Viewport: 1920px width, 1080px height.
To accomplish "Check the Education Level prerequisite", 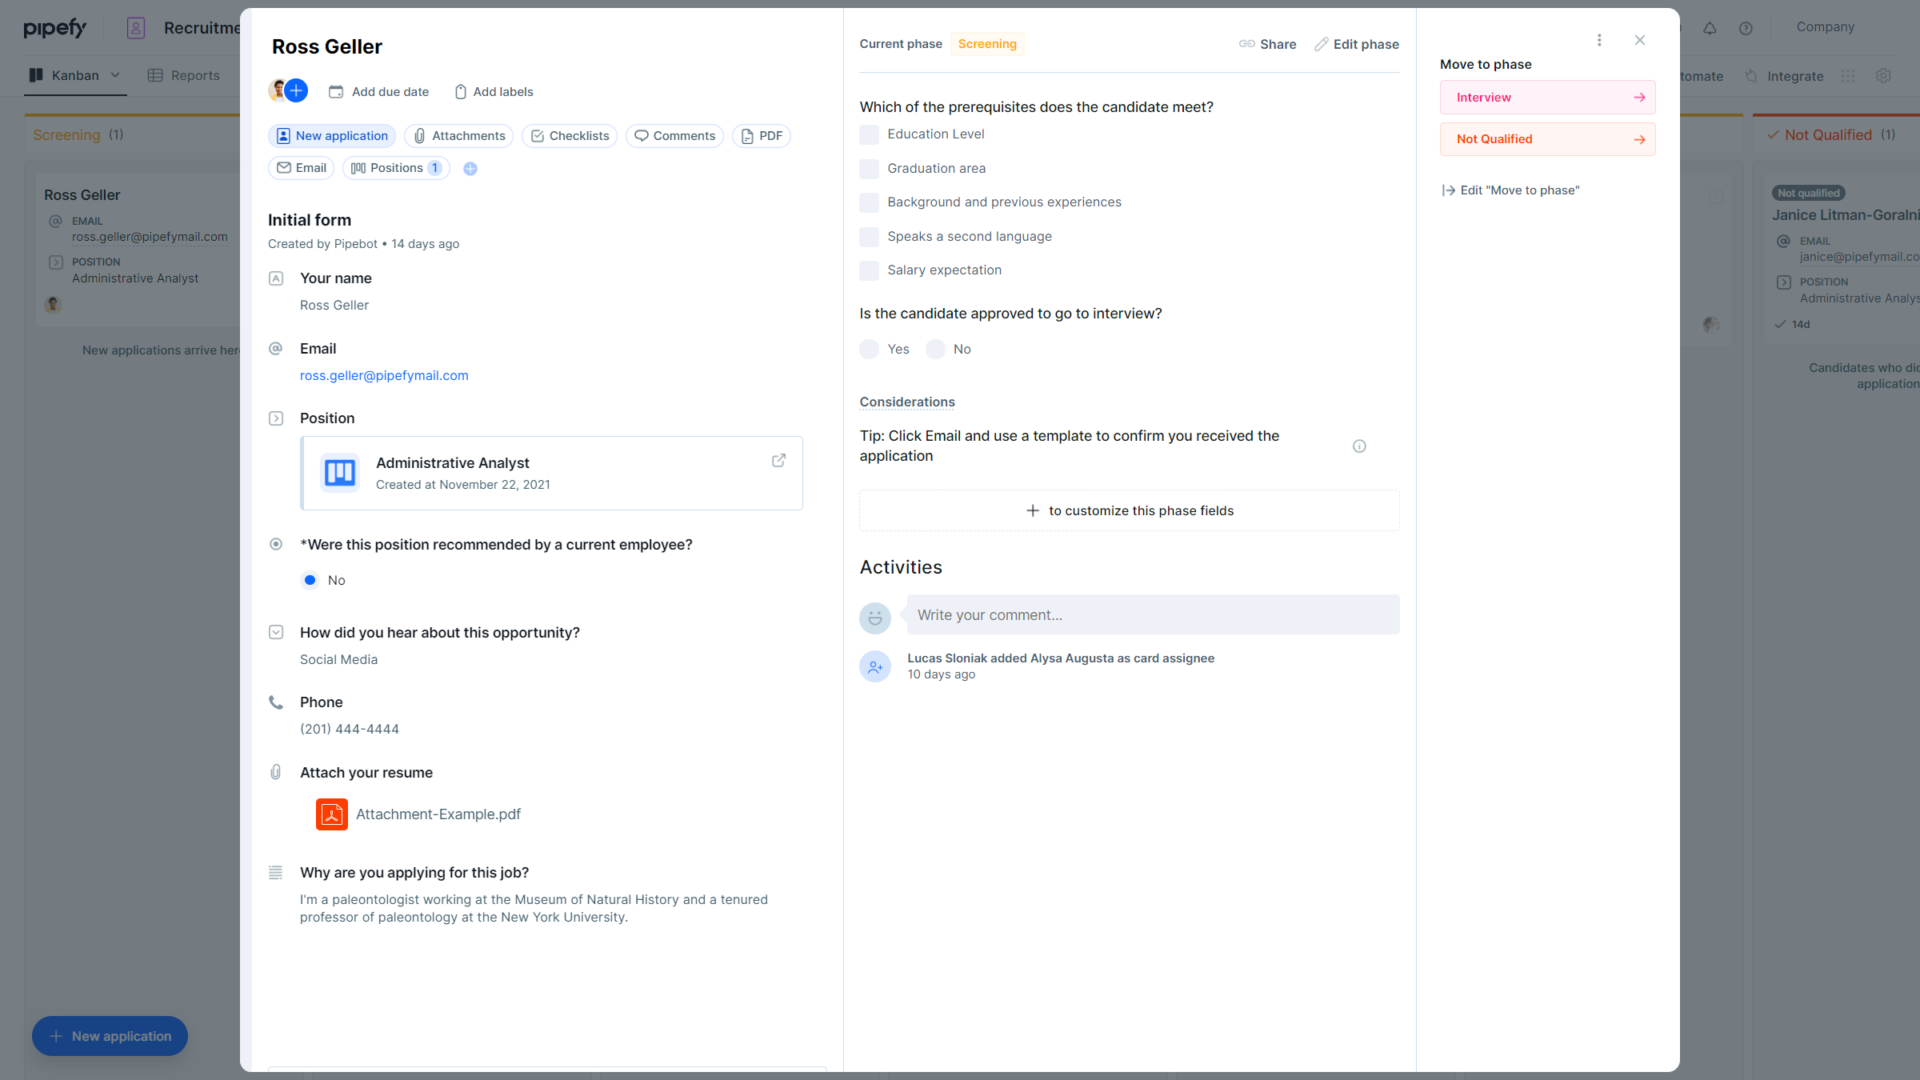I will pos(868,134).
